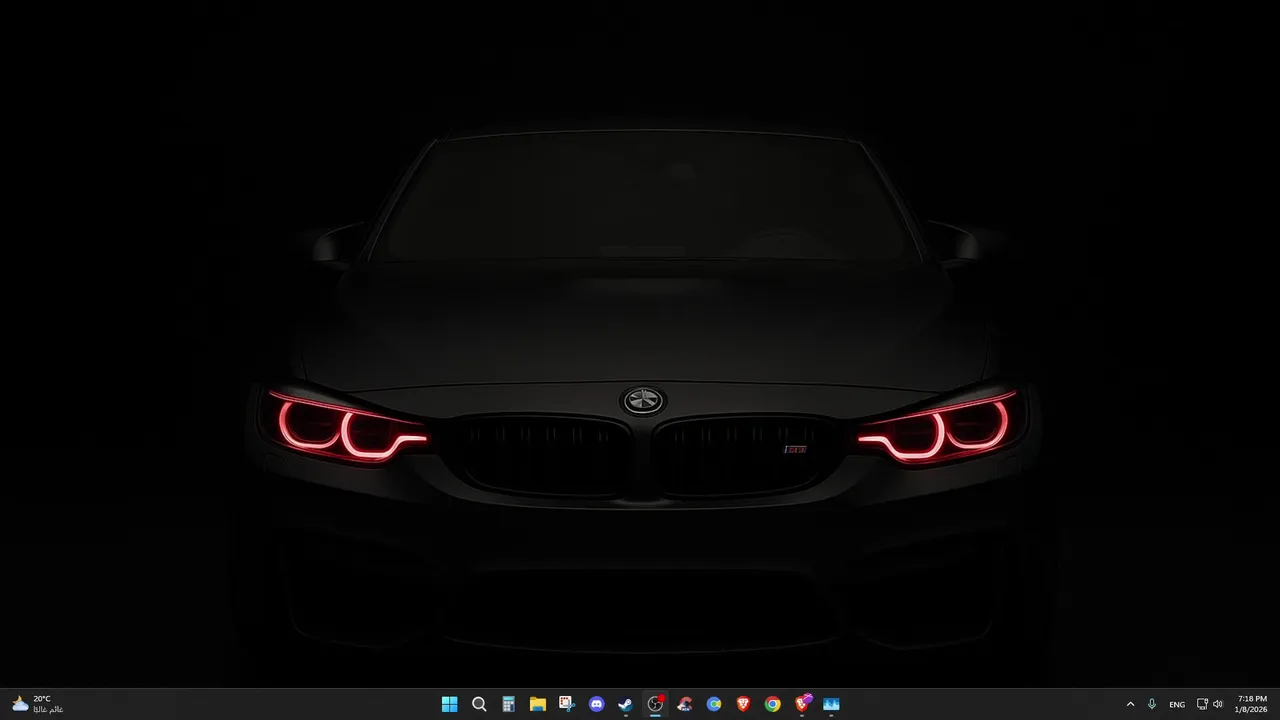This screenshot has width=1280, height=720.
Task: Open network status tray icon
Action: click(1202, 704)
